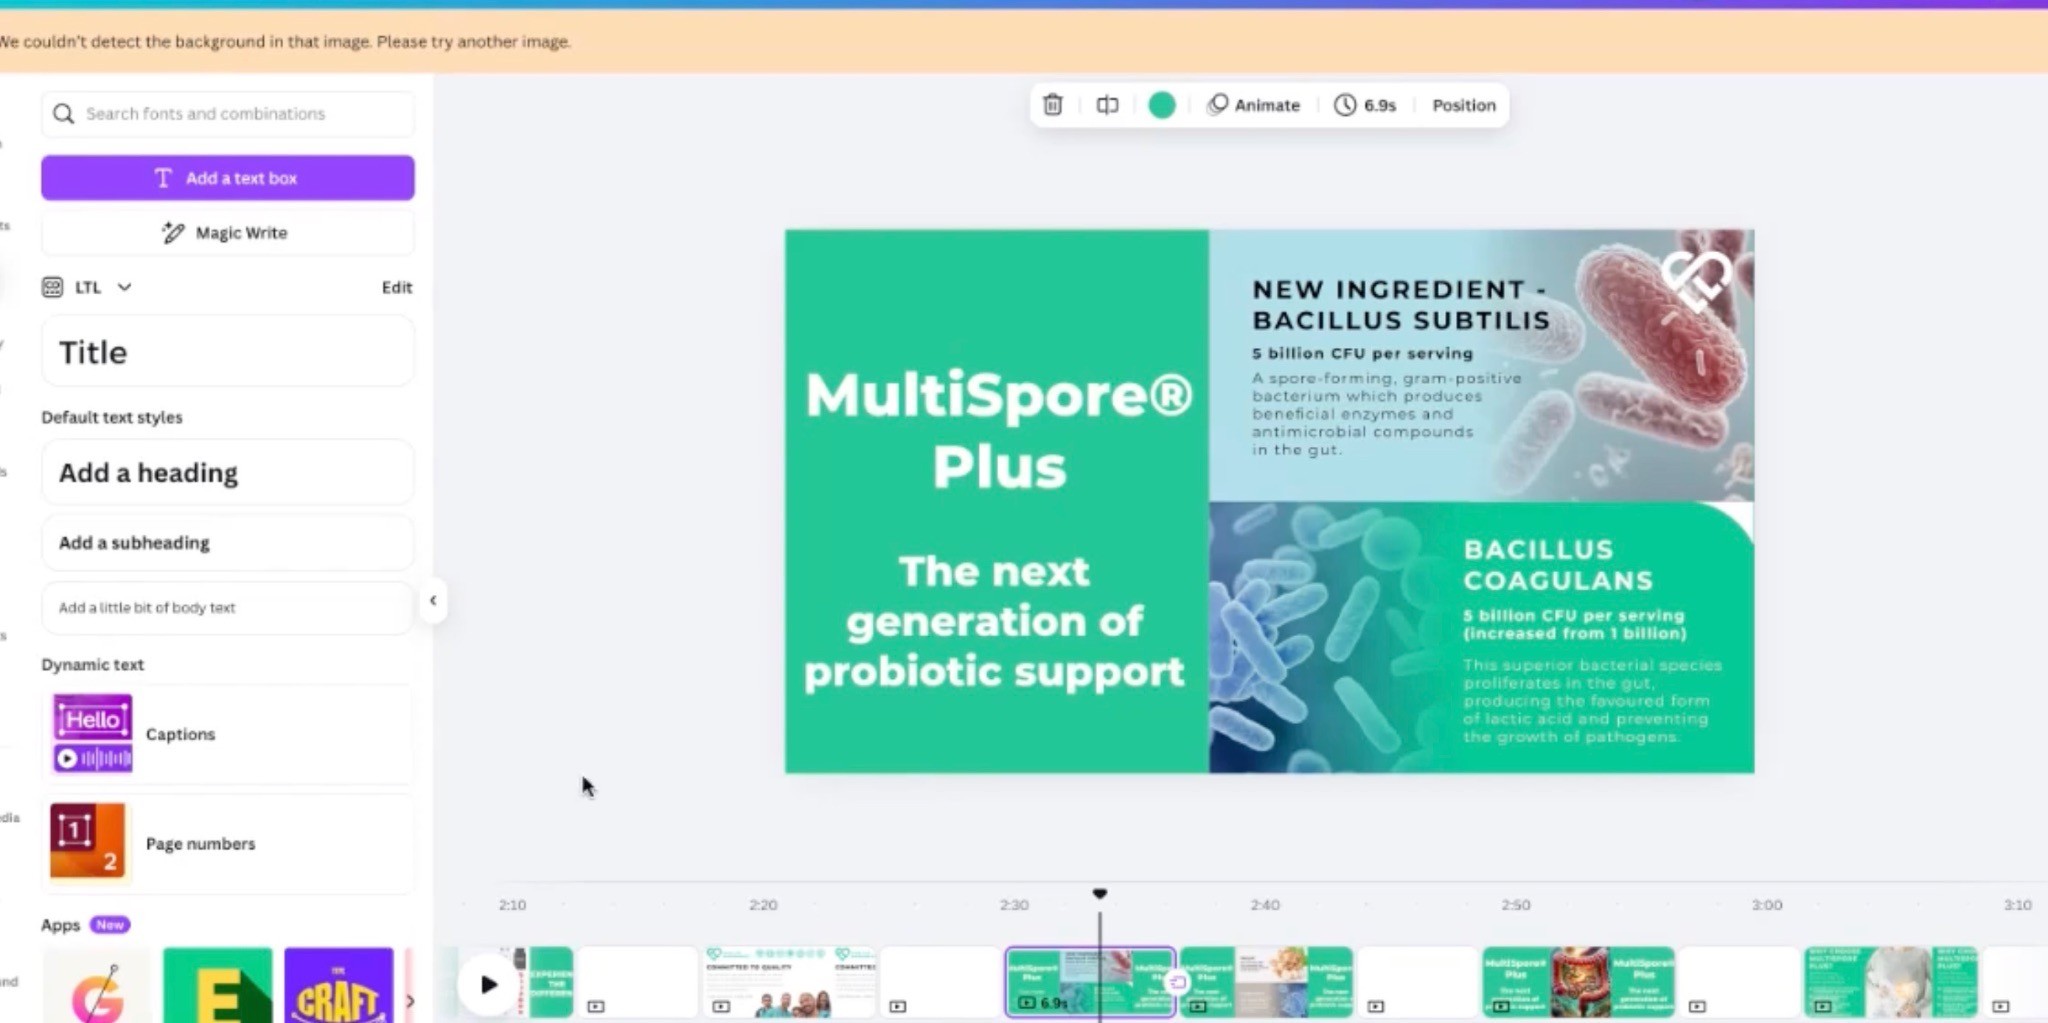2048x1023 pixels.
Task: Open the Position panel
Action: [1463, 105]
